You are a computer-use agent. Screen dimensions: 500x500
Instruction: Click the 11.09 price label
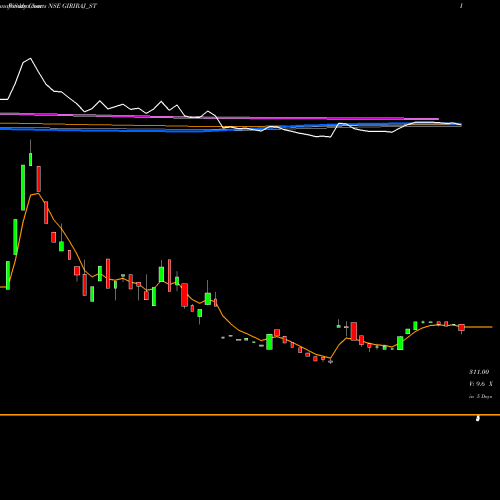479,372
